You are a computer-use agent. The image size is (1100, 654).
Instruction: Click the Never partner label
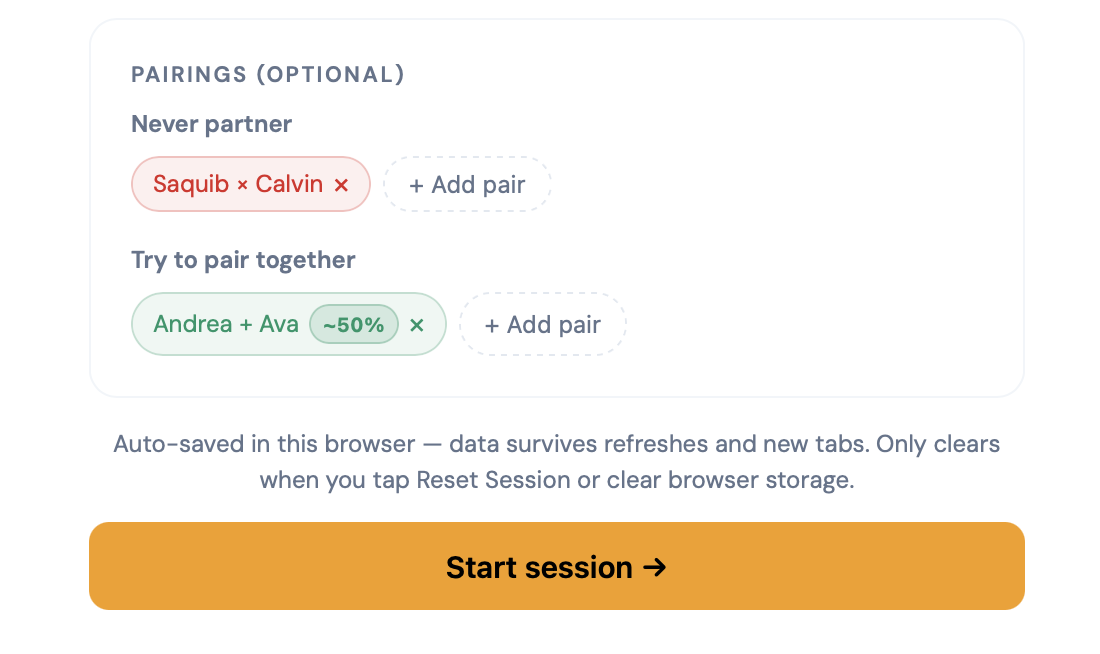(x=211, y=124)
